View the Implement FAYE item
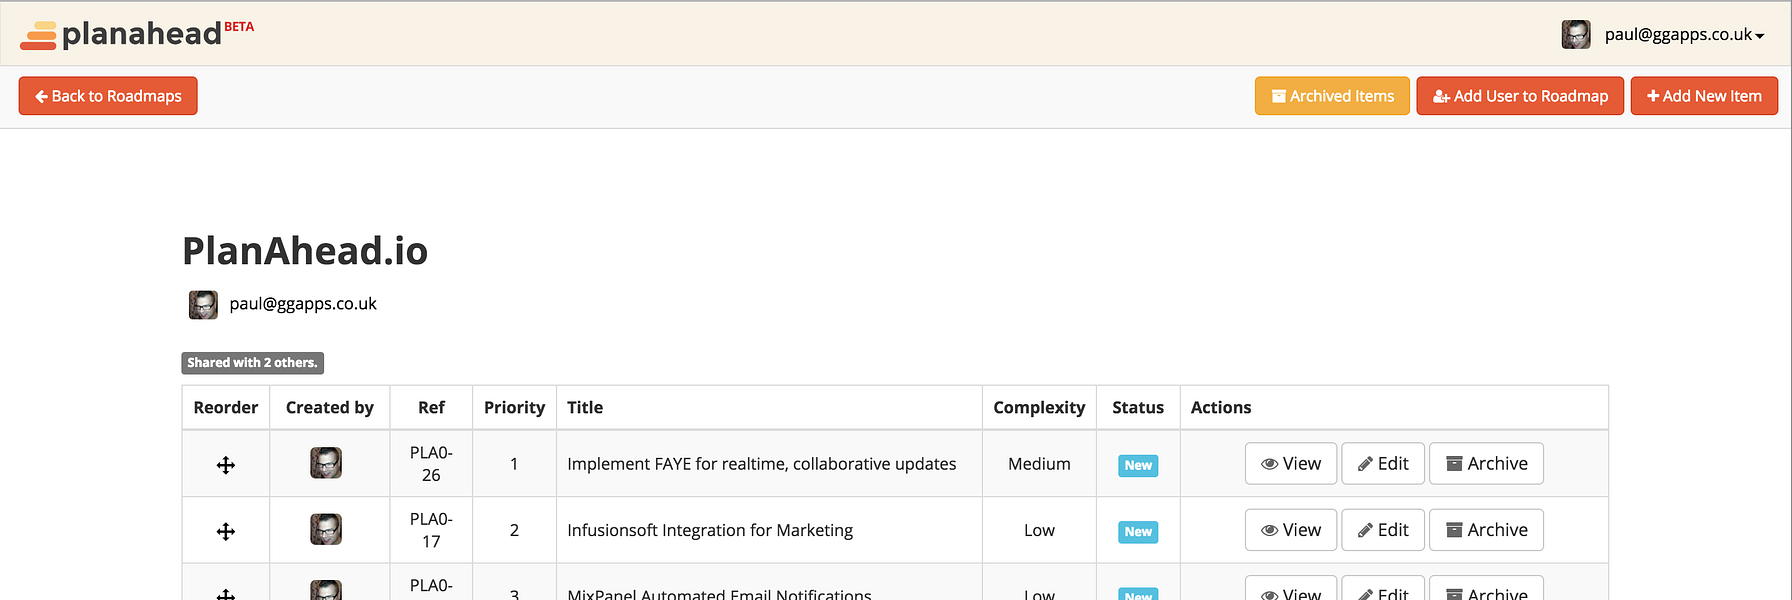 (1291, 464)
